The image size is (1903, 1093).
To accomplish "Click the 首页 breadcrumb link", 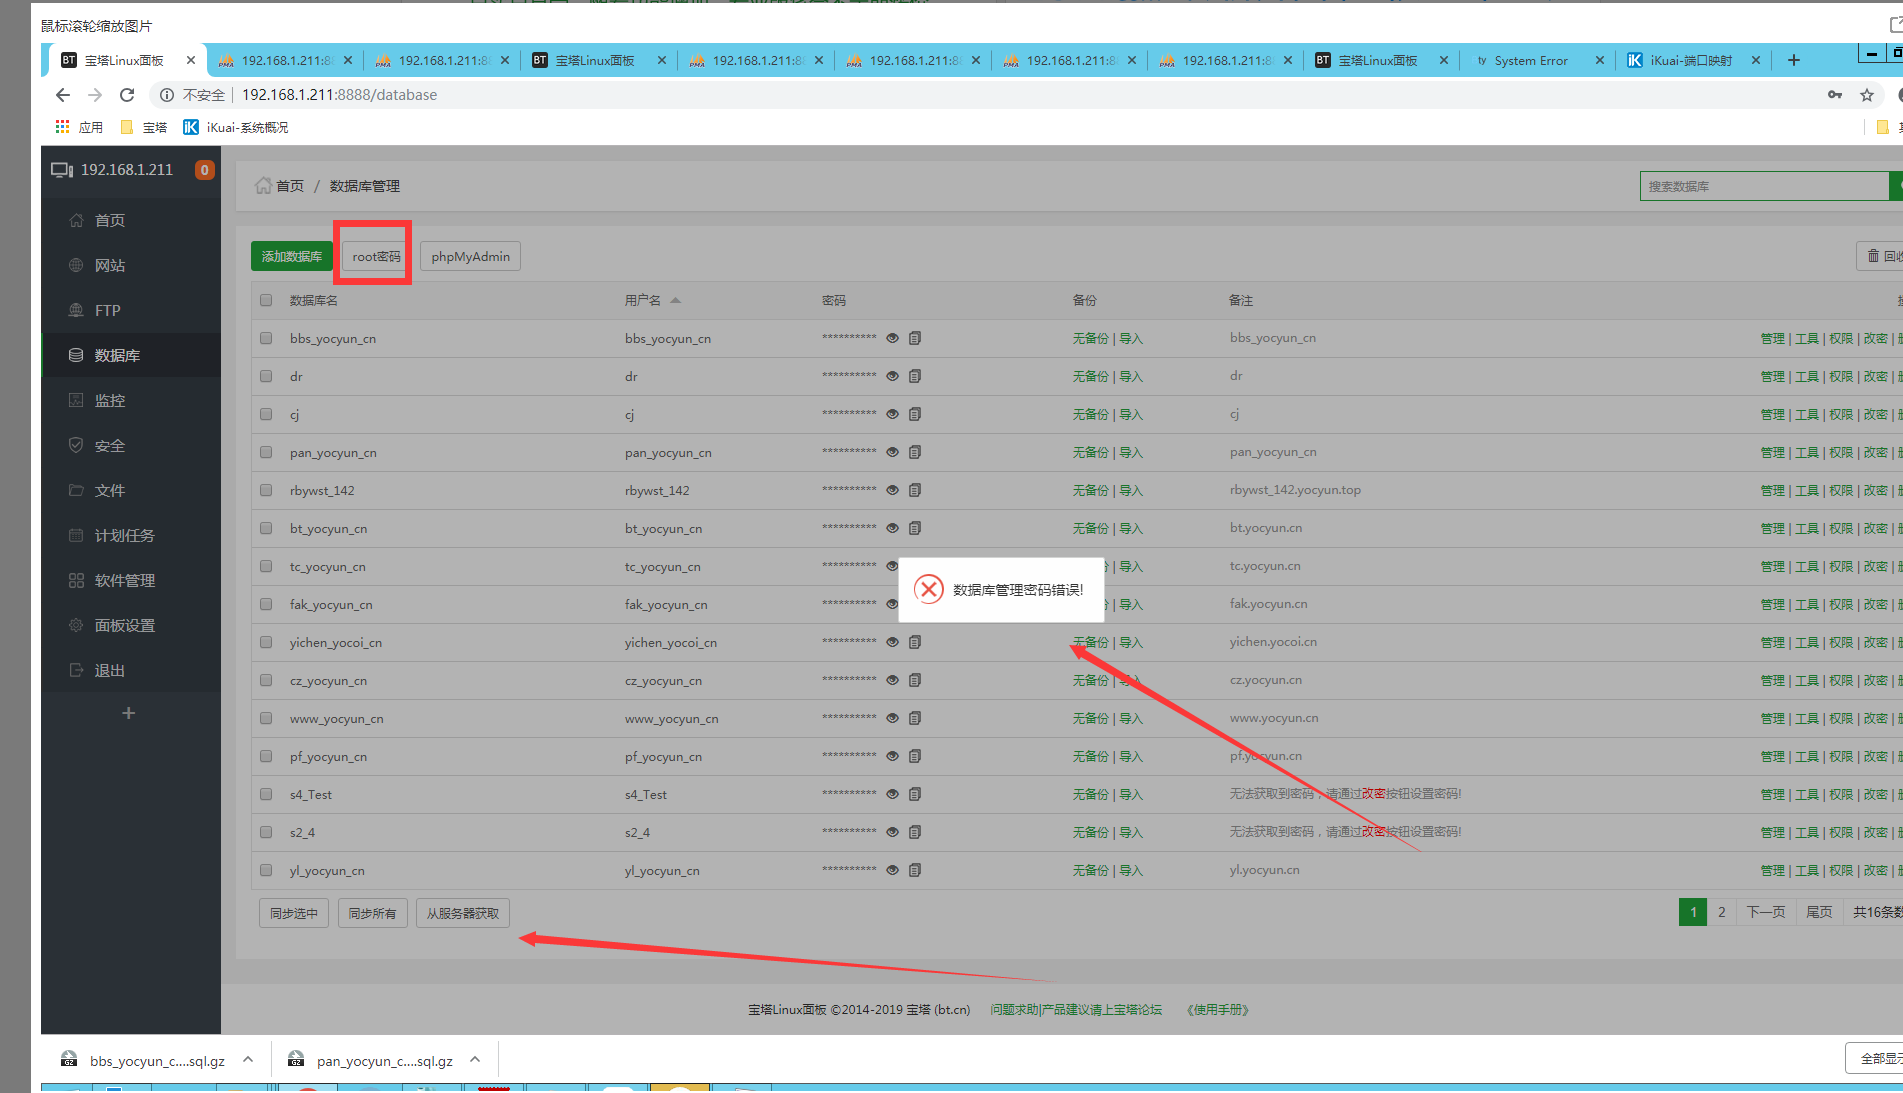I will (x=290, y=186).
